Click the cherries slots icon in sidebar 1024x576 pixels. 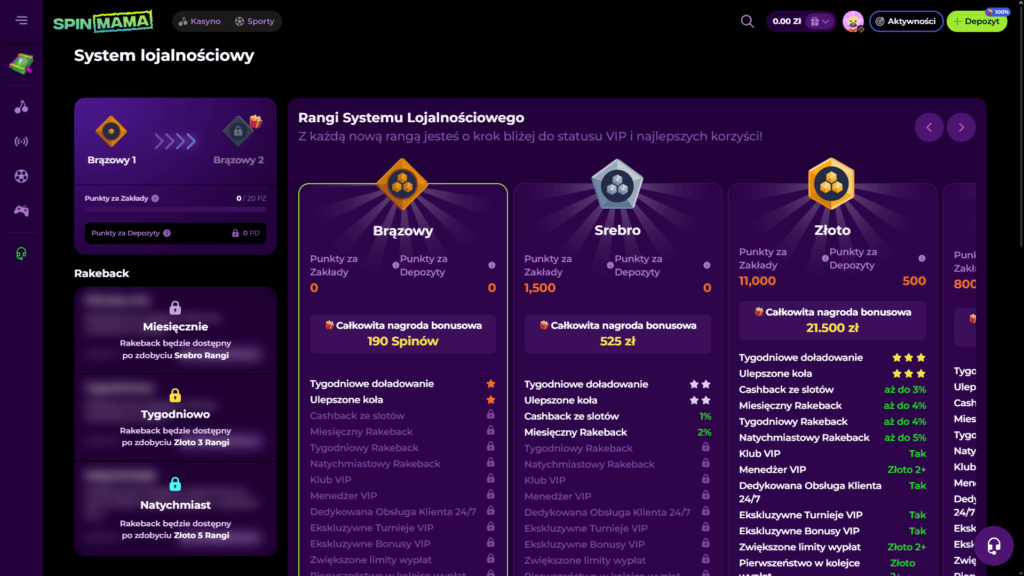coord(21,107)
